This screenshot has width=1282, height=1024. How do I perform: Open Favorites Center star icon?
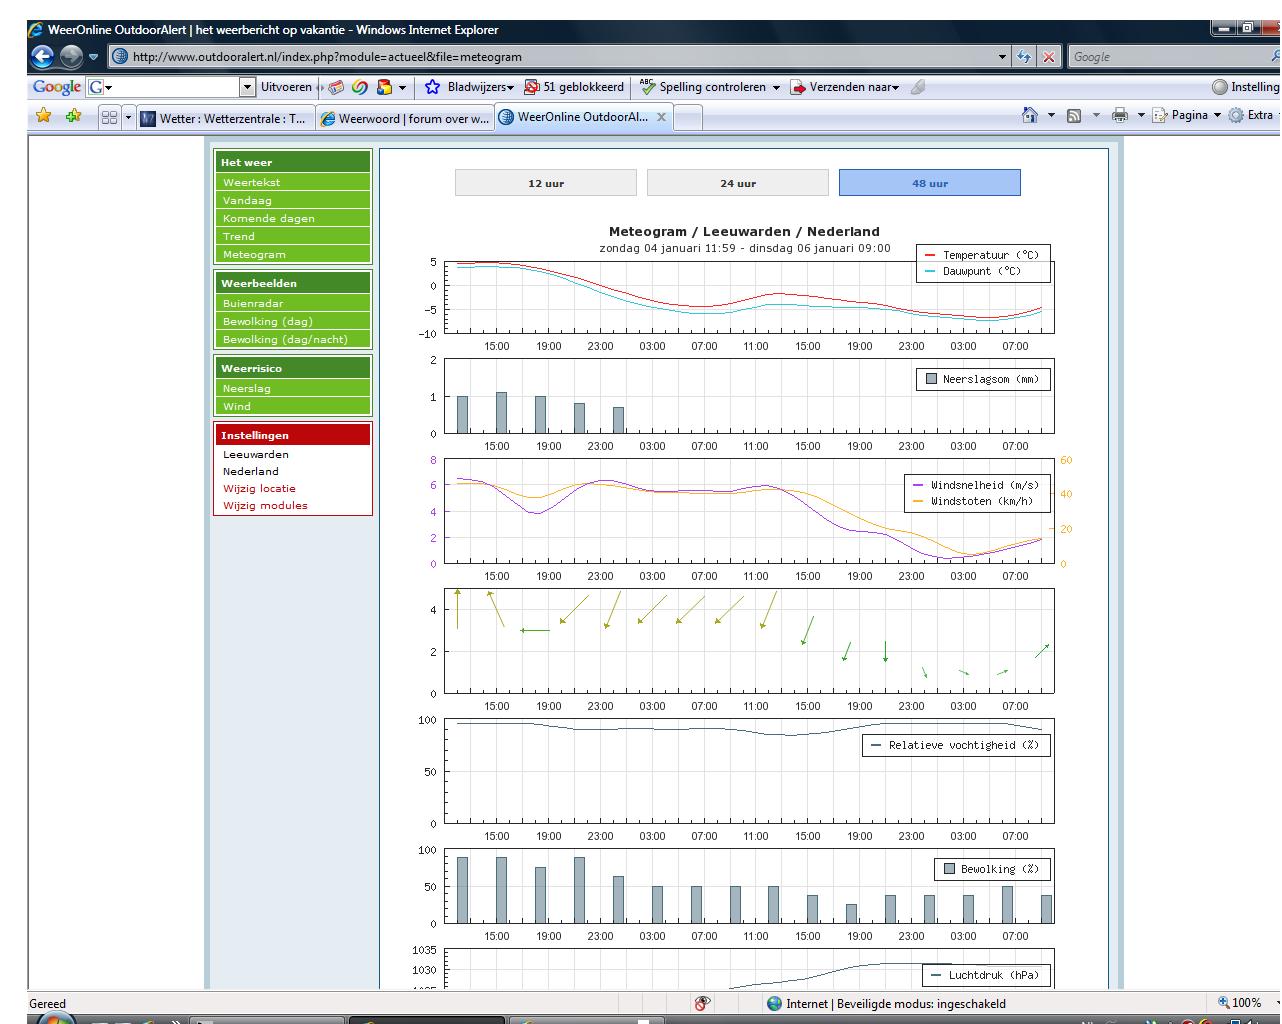[x=43, y=116]
